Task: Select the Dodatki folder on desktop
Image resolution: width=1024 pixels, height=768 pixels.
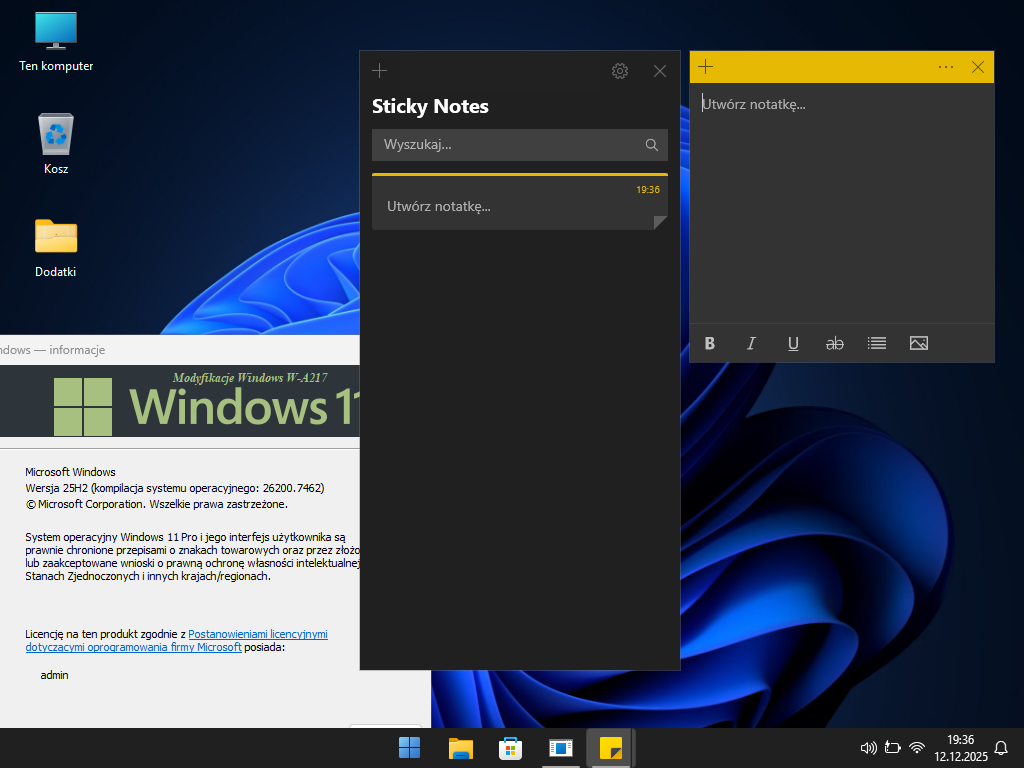Action: 56,247
